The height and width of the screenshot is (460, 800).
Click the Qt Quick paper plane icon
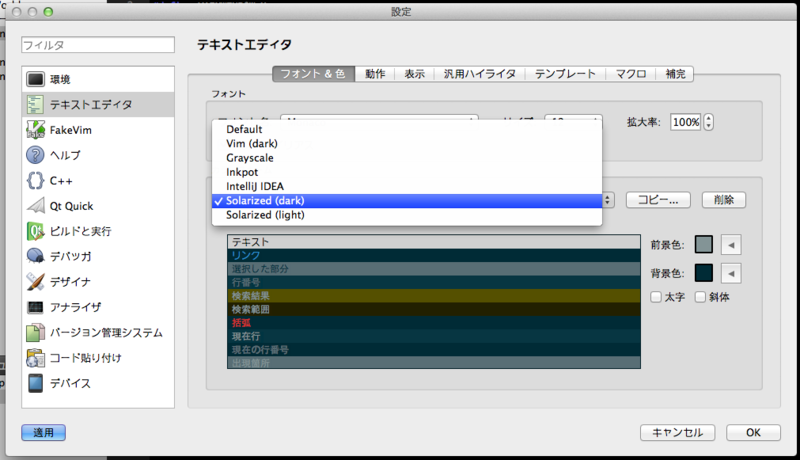click(x=35, y=206)
